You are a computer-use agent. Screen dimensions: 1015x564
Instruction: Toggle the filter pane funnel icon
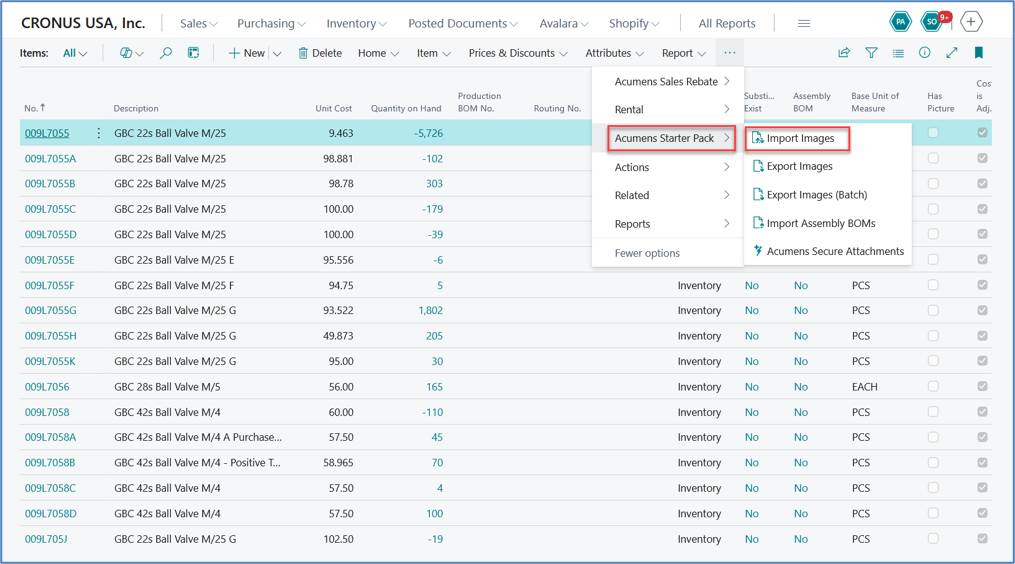point(871,53)
